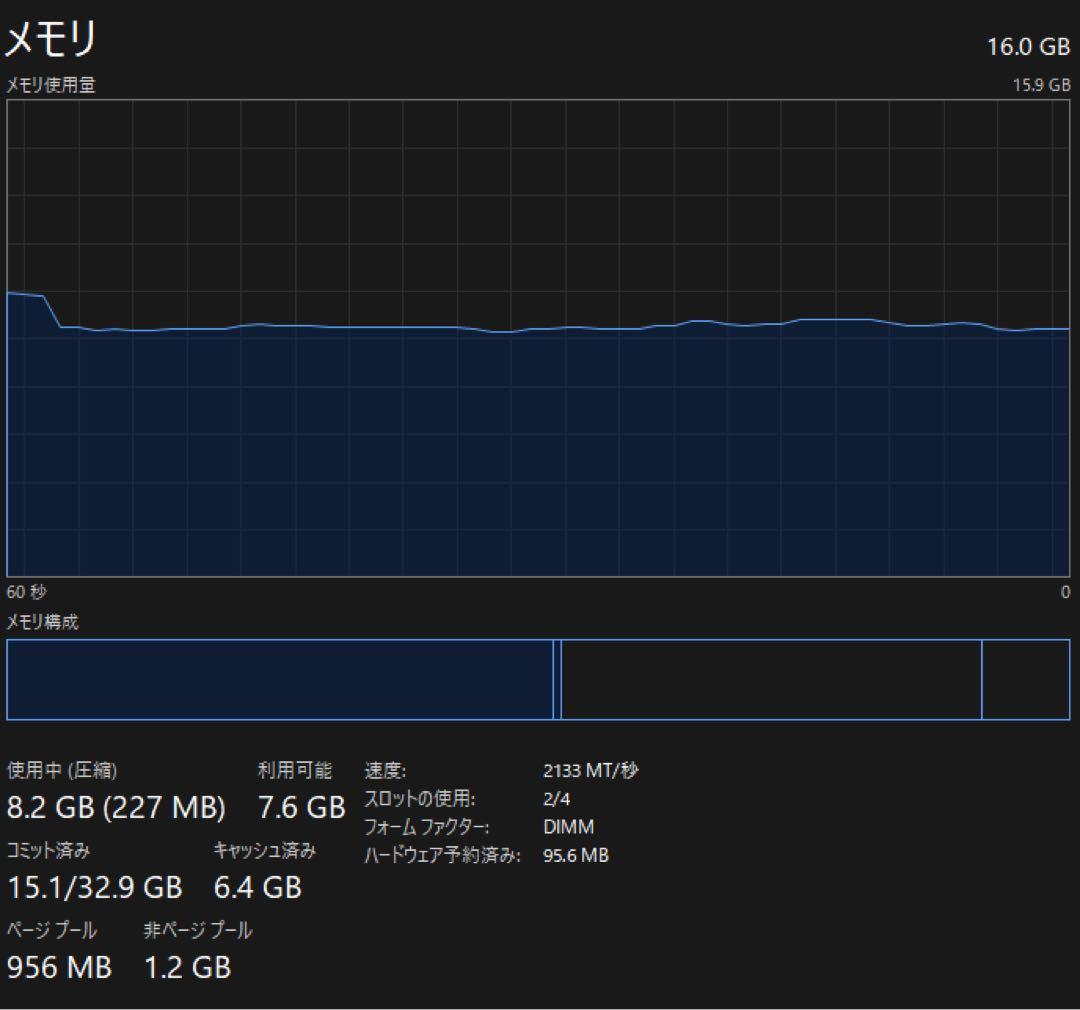This screenshot has width=1080, height=1010.
Task: Click the standby segment of composition bar
Action: pyautogui.click(x=771, y=680)
